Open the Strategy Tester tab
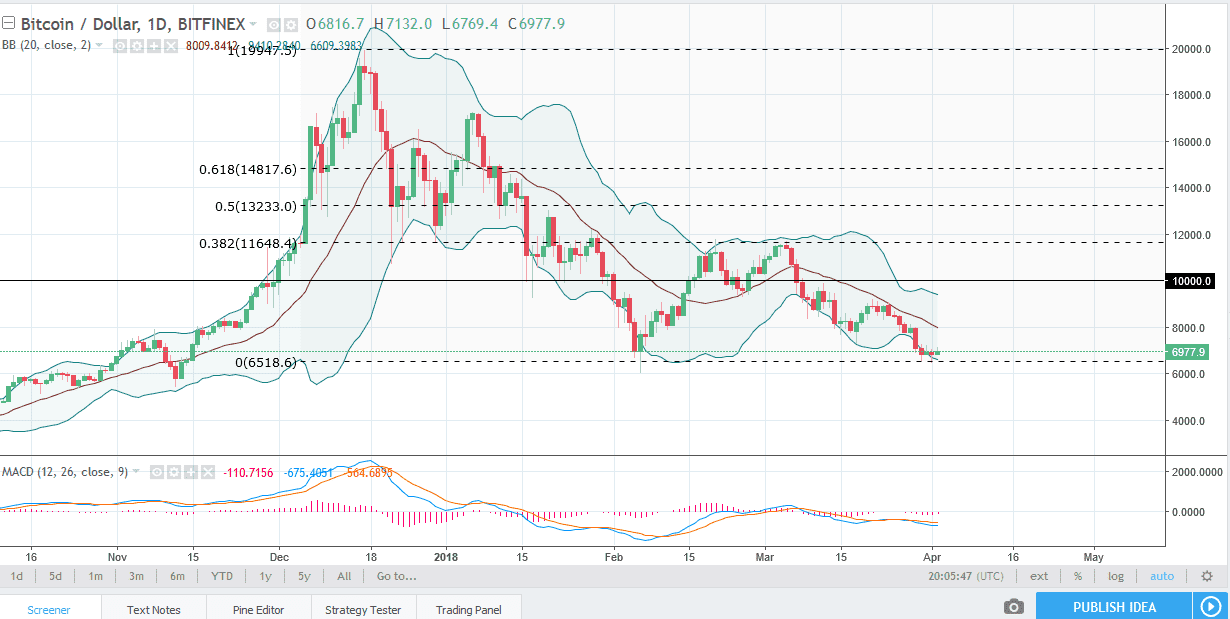This screenshot has width=1230, height=619. coord(363,608)
